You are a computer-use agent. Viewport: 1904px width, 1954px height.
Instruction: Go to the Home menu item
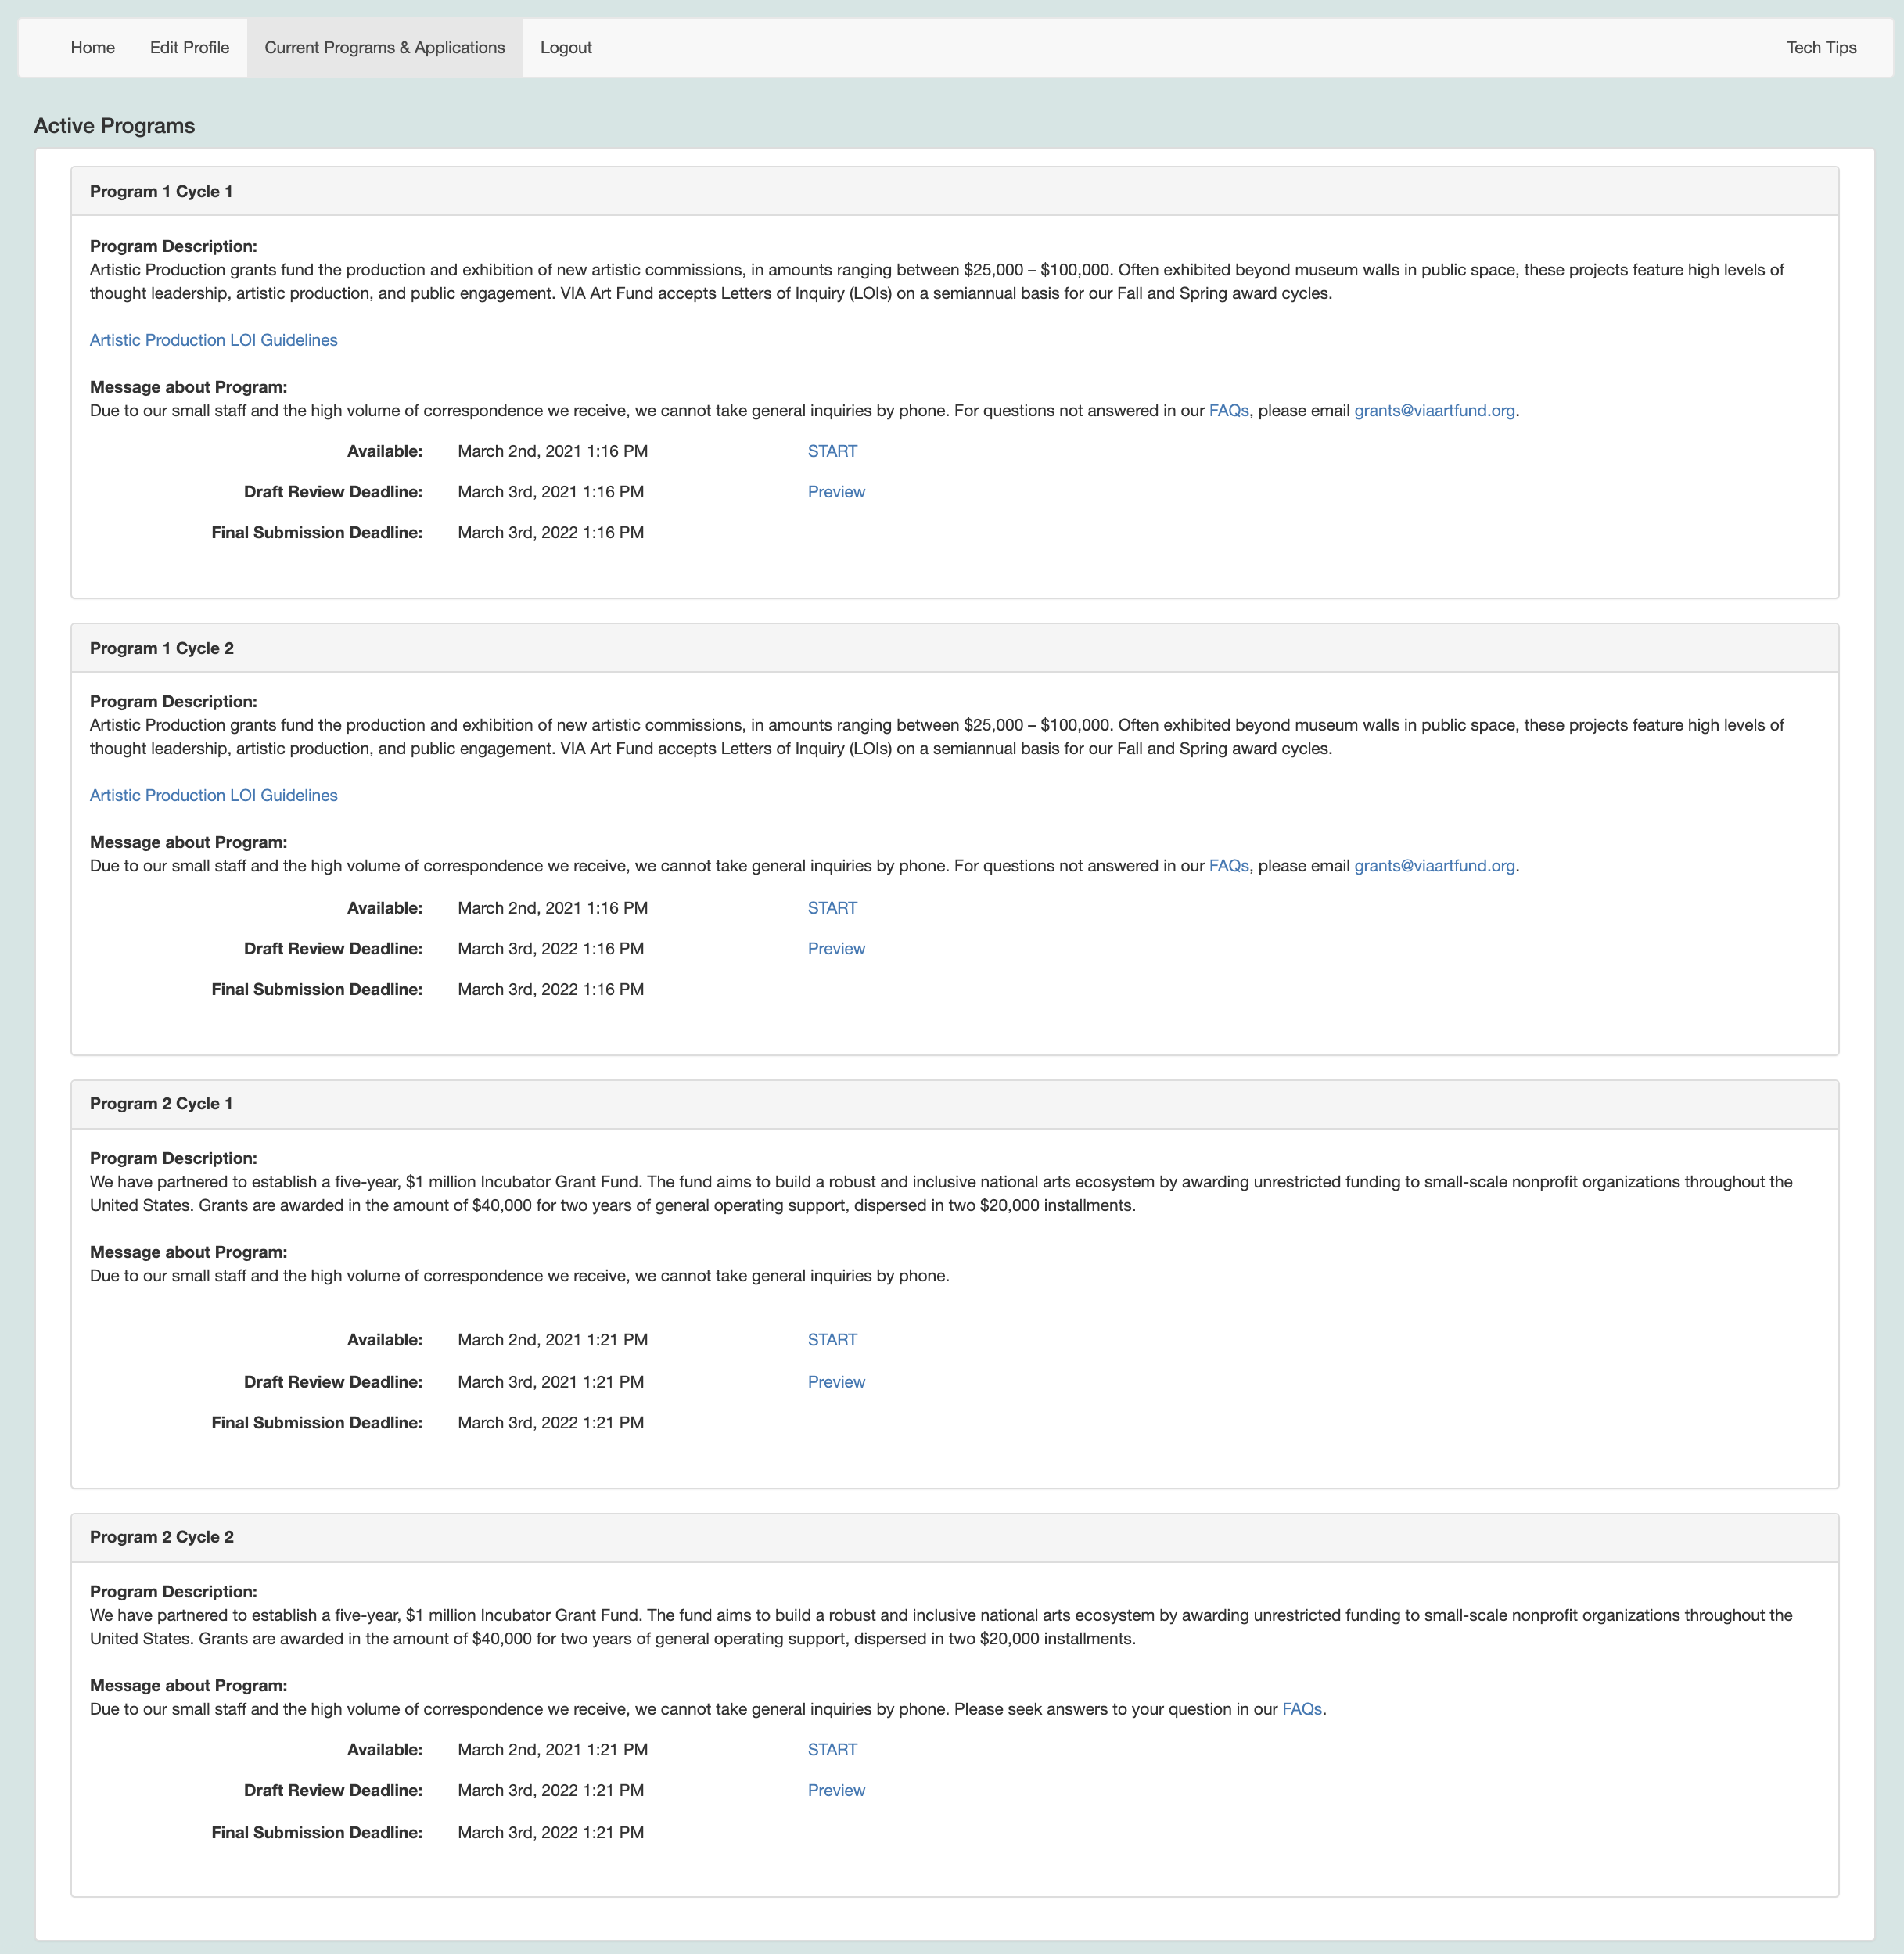point(92,48)
